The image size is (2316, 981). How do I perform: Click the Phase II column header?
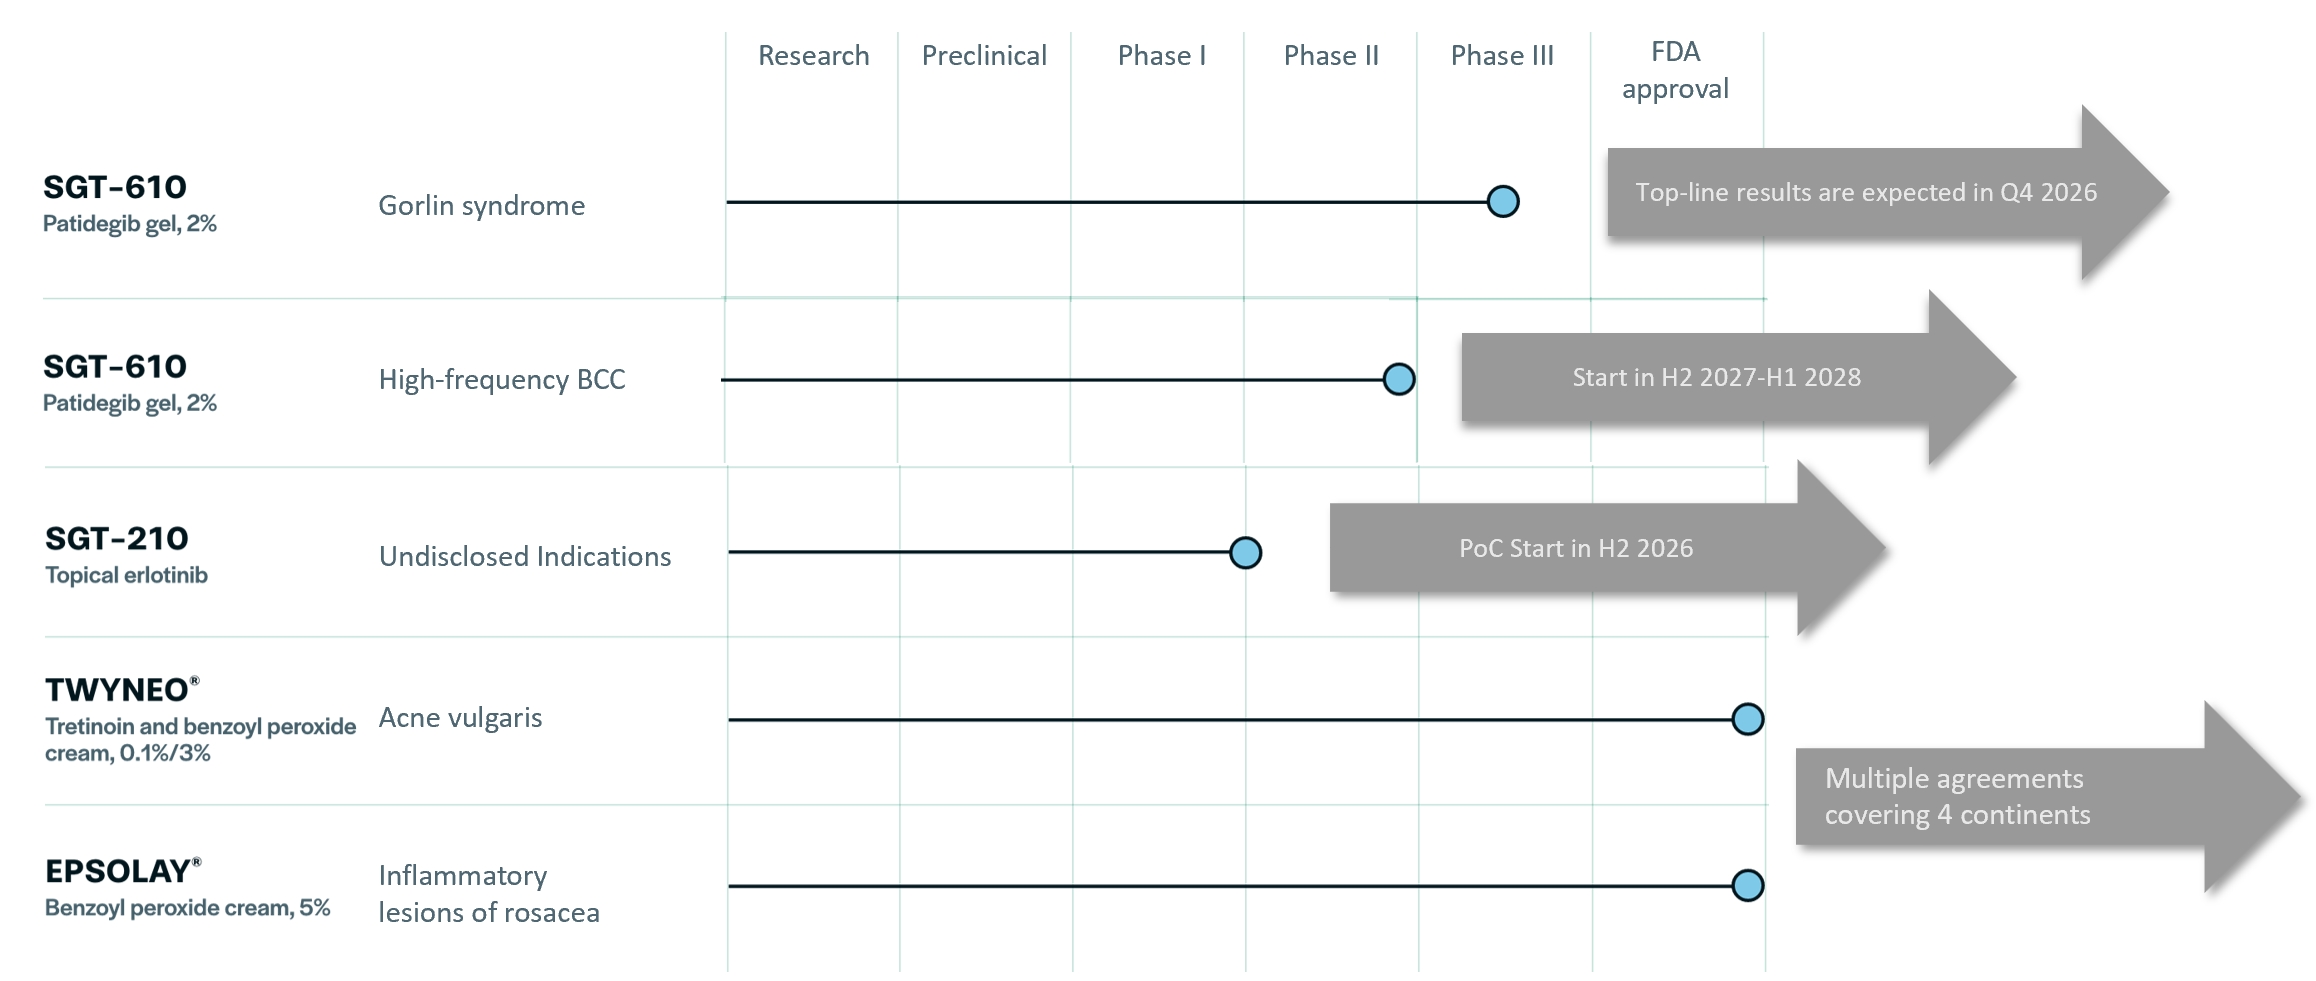(x=1331, y=56)
